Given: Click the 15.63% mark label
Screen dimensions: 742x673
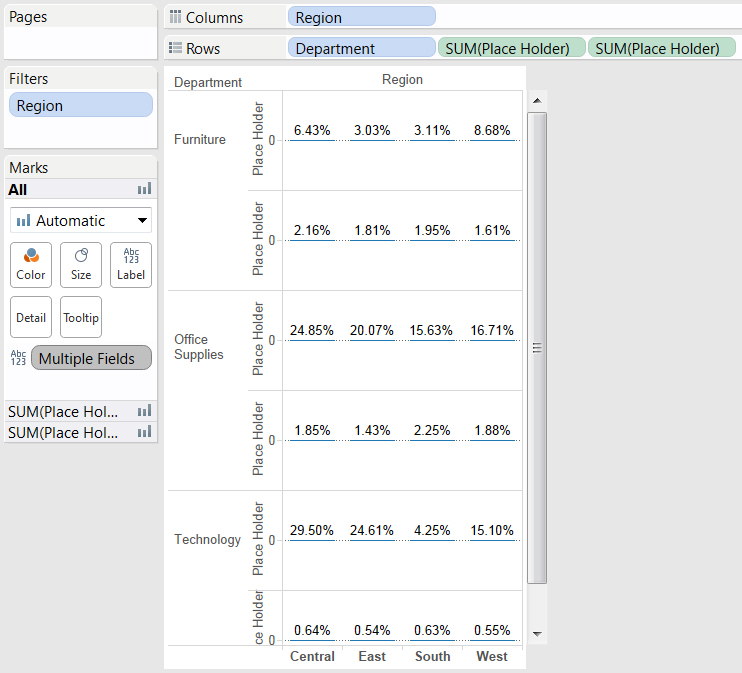Looking at the screenshot, I should point(432,330).
